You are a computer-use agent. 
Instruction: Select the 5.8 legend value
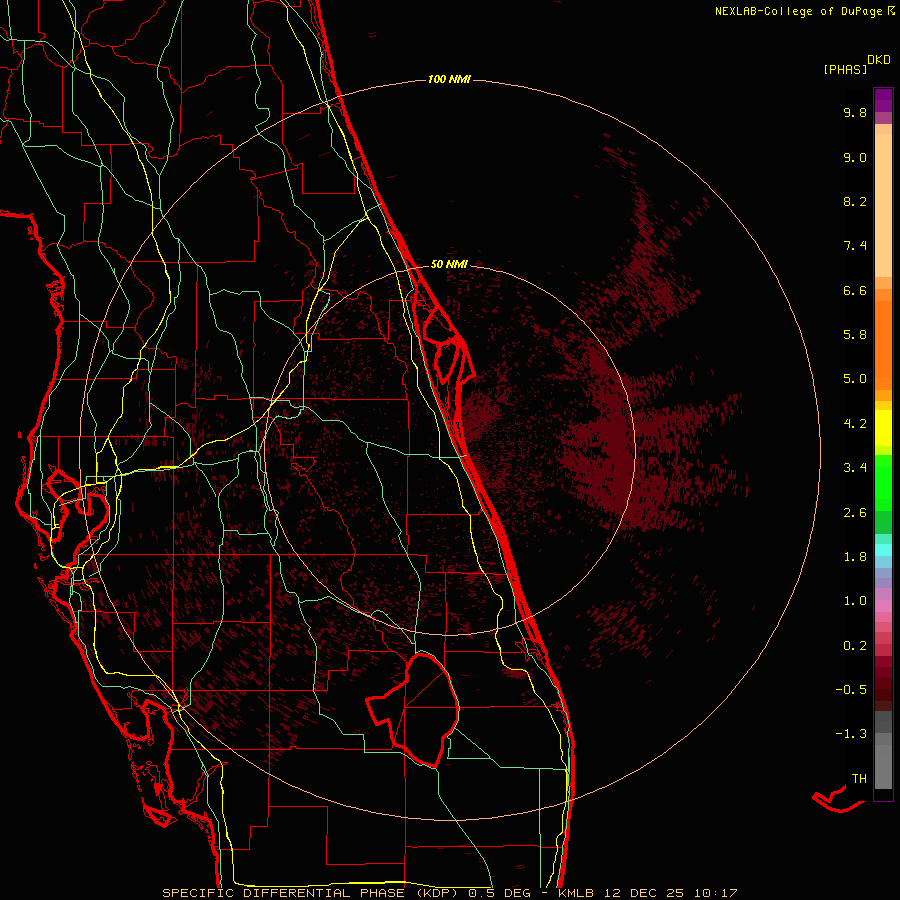click(855, 335)
